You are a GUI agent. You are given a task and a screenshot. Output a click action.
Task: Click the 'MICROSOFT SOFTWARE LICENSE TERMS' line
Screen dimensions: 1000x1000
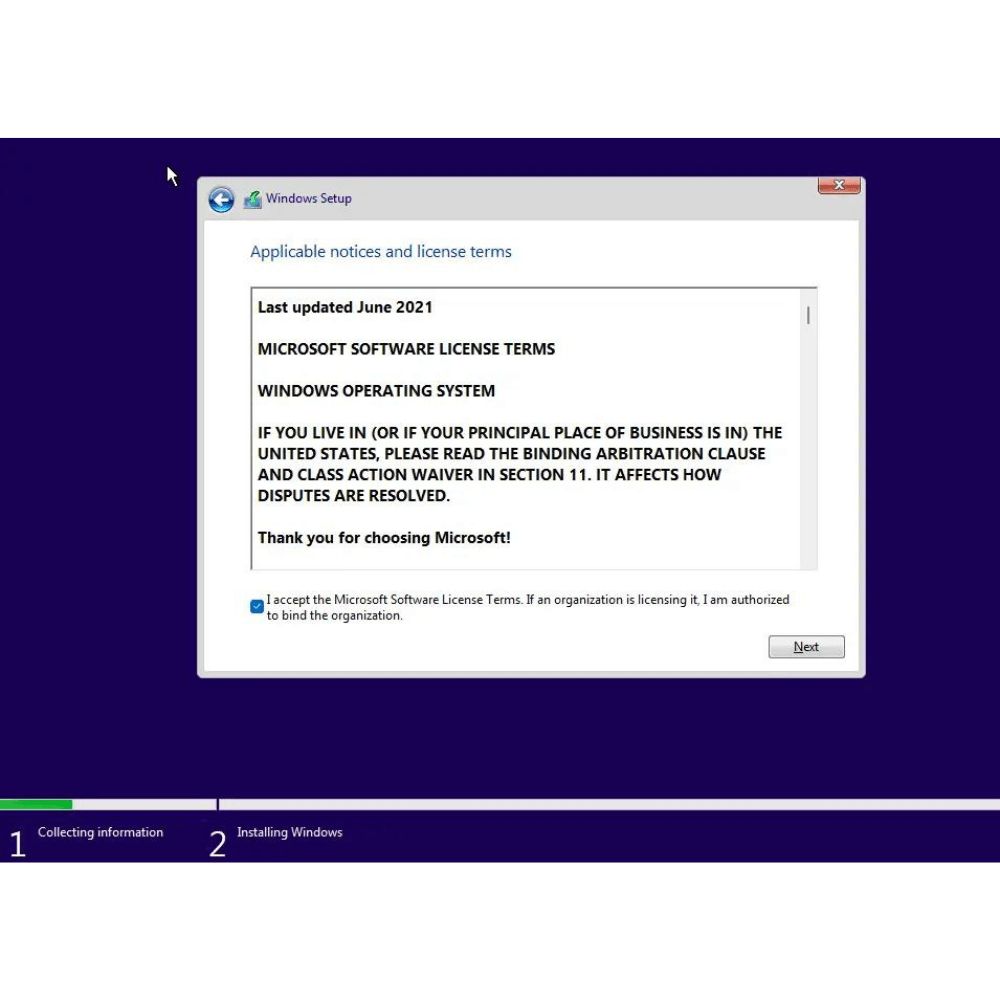(x=406, y=349)
